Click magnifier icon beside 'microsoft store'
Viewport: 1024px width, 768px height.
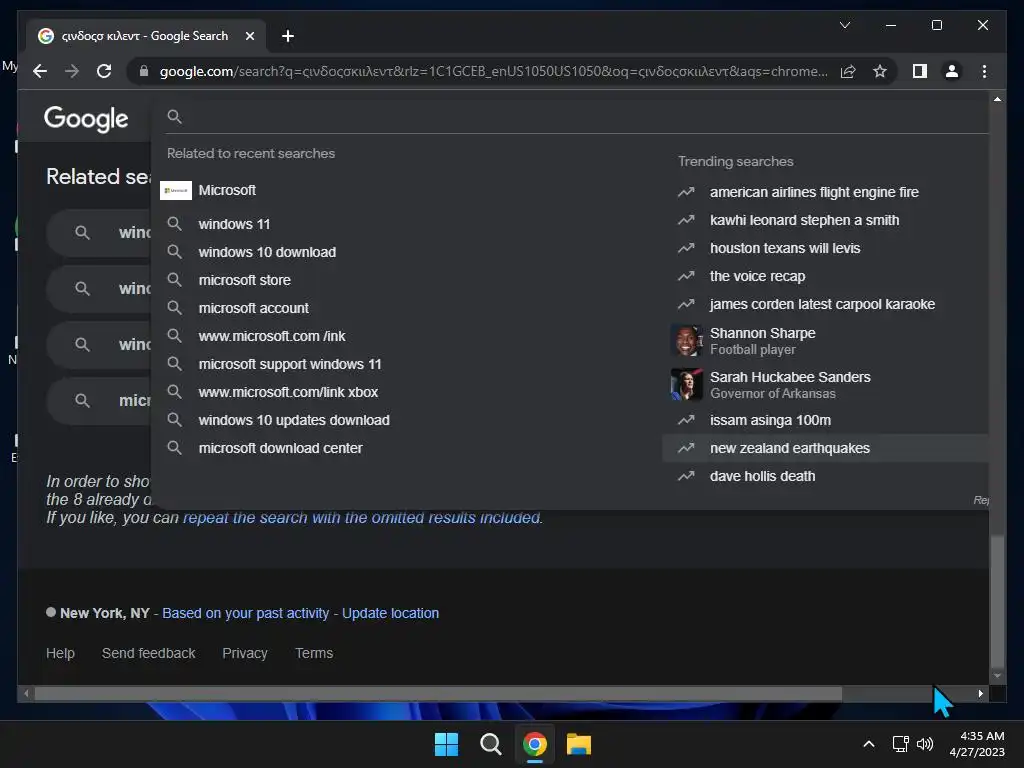[x=174, y=280]
